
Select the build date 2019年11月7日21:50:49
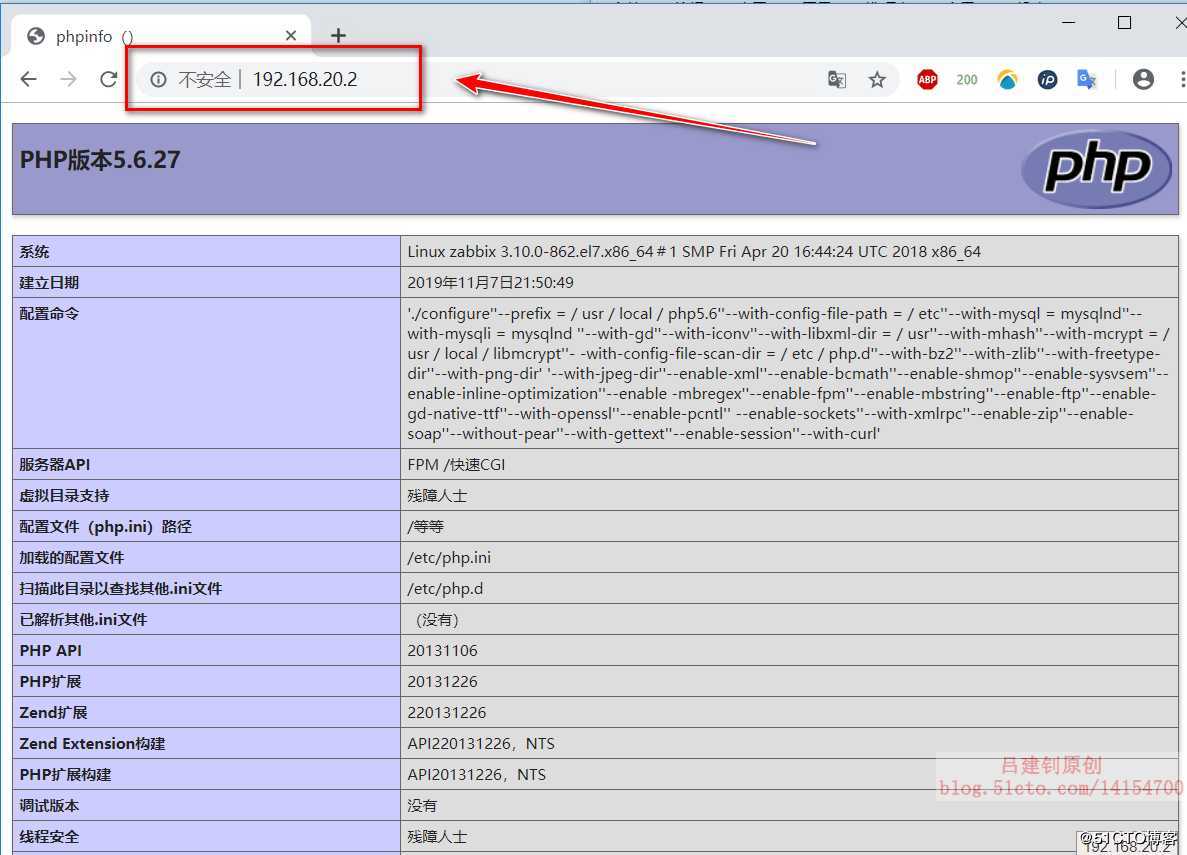(491, 282)
